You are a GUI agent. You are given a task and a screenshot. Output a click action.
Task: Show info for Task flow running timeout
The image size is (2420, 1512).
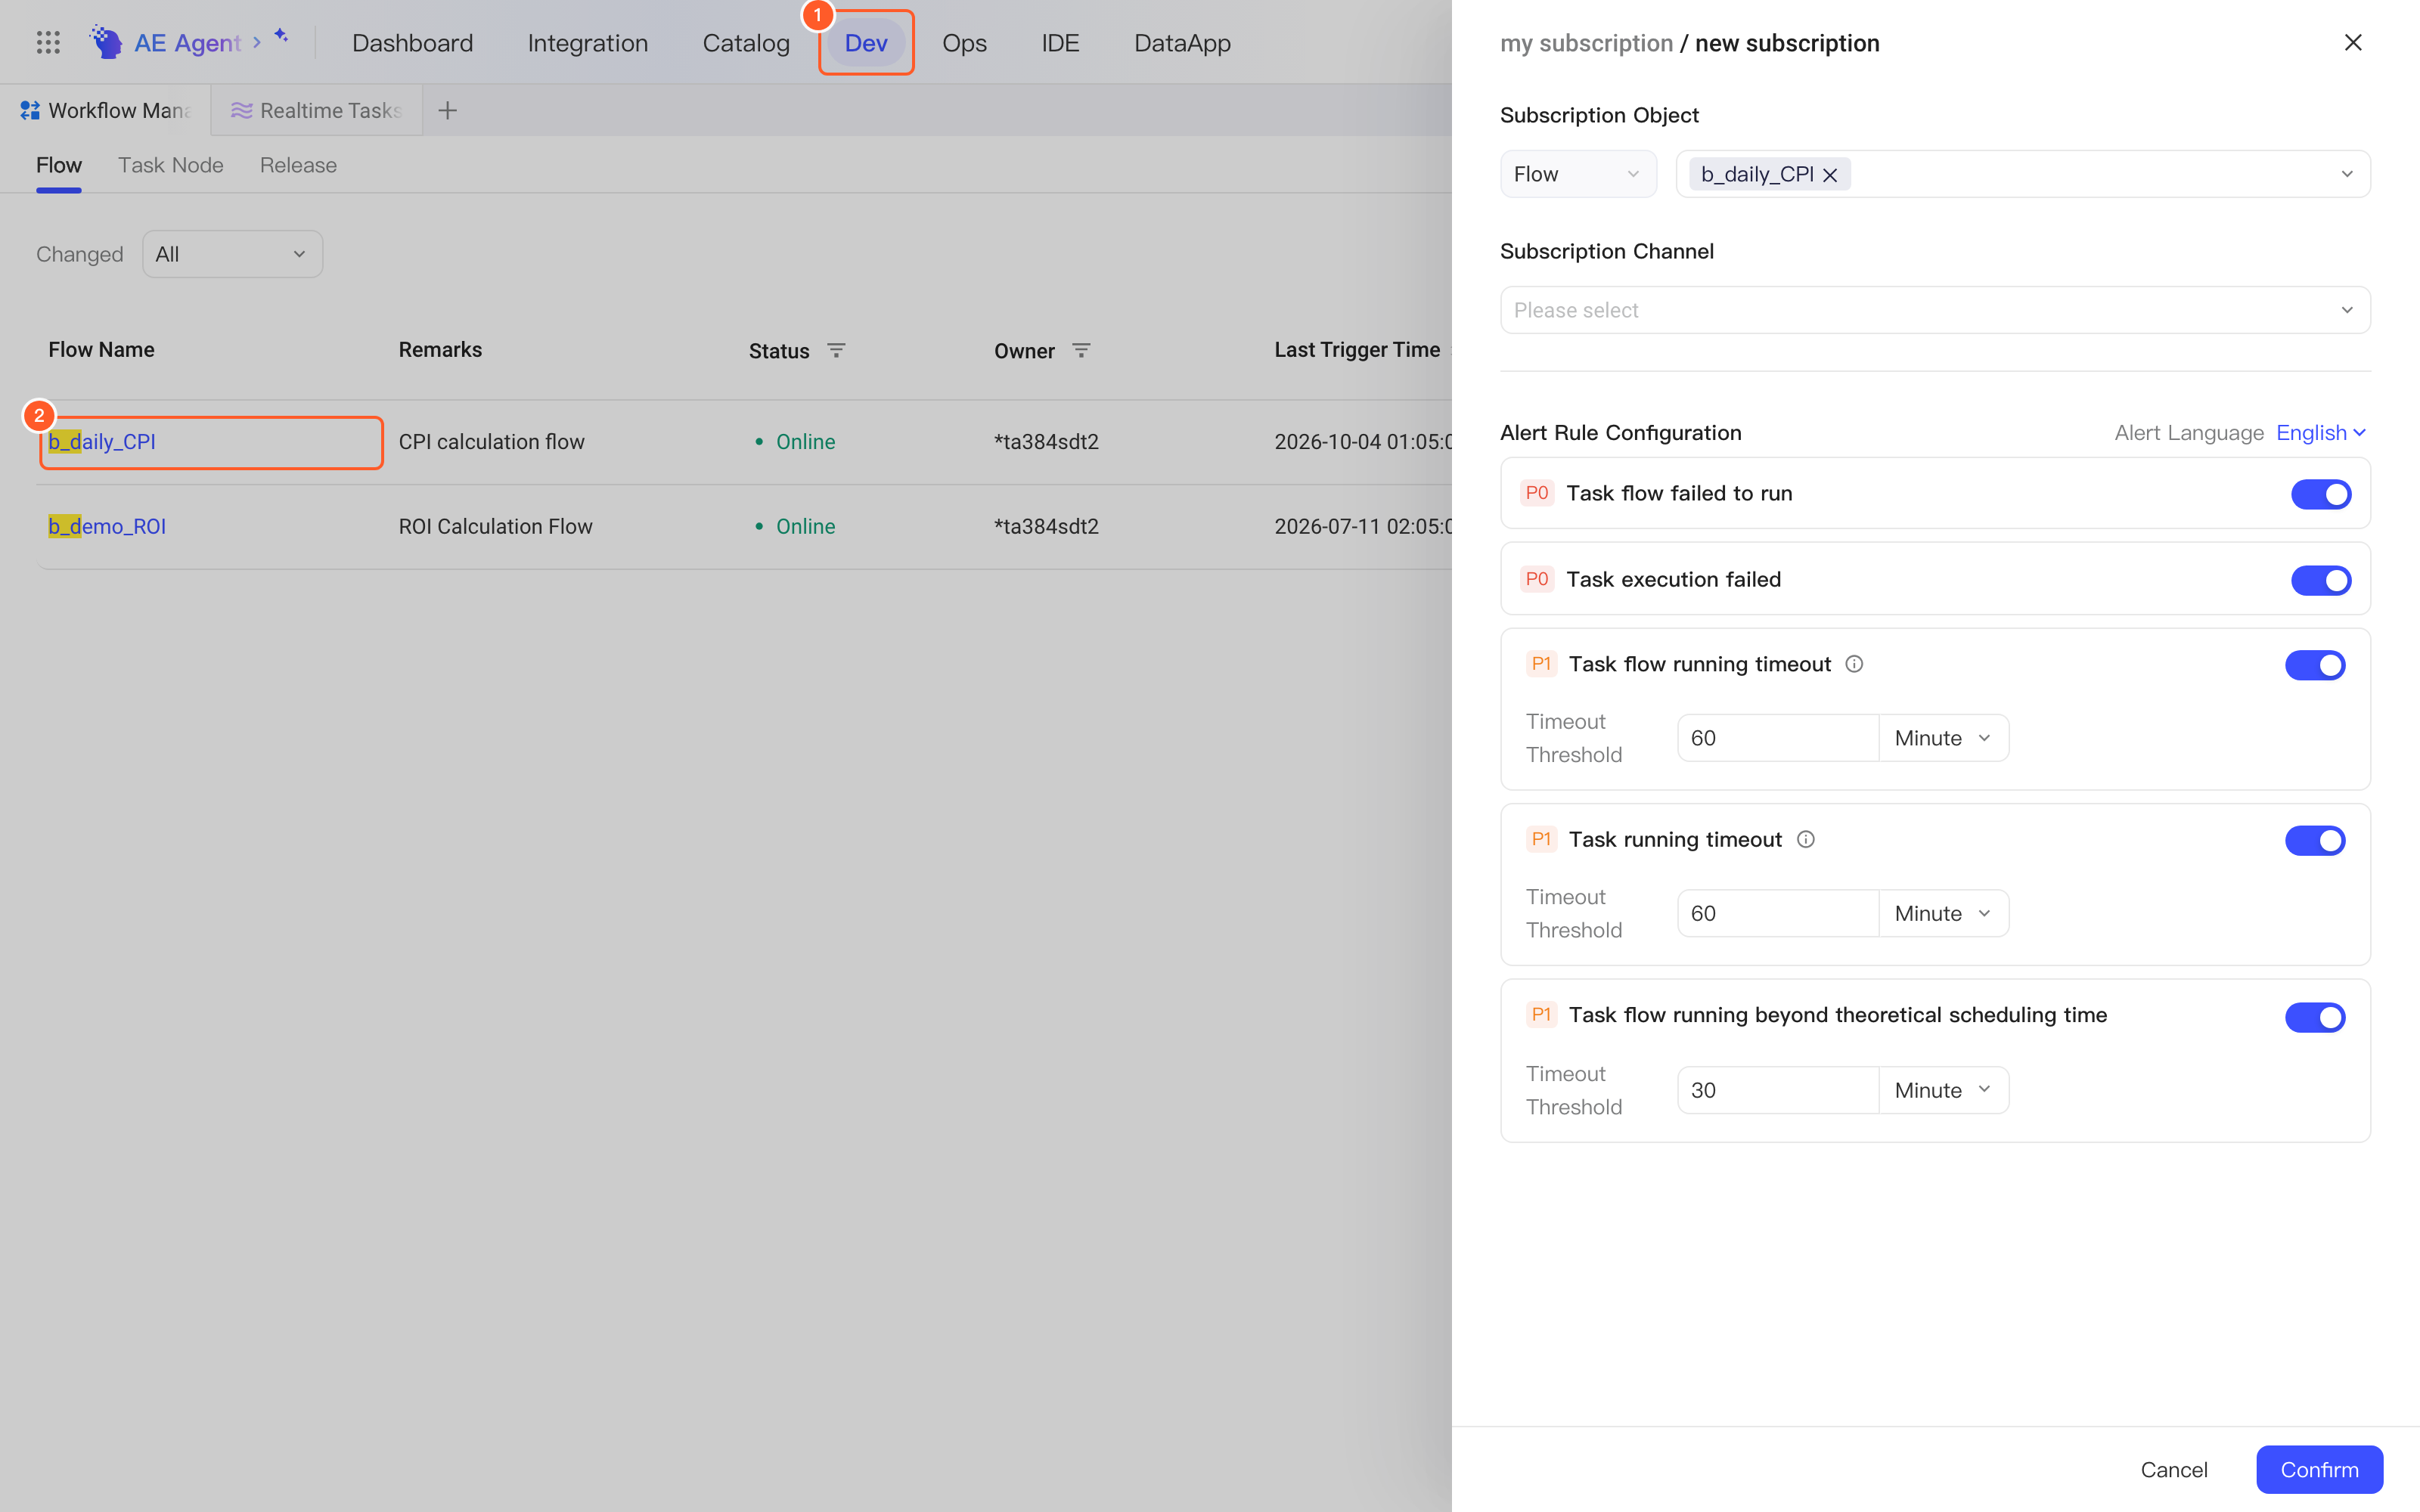coord(1854,664)
